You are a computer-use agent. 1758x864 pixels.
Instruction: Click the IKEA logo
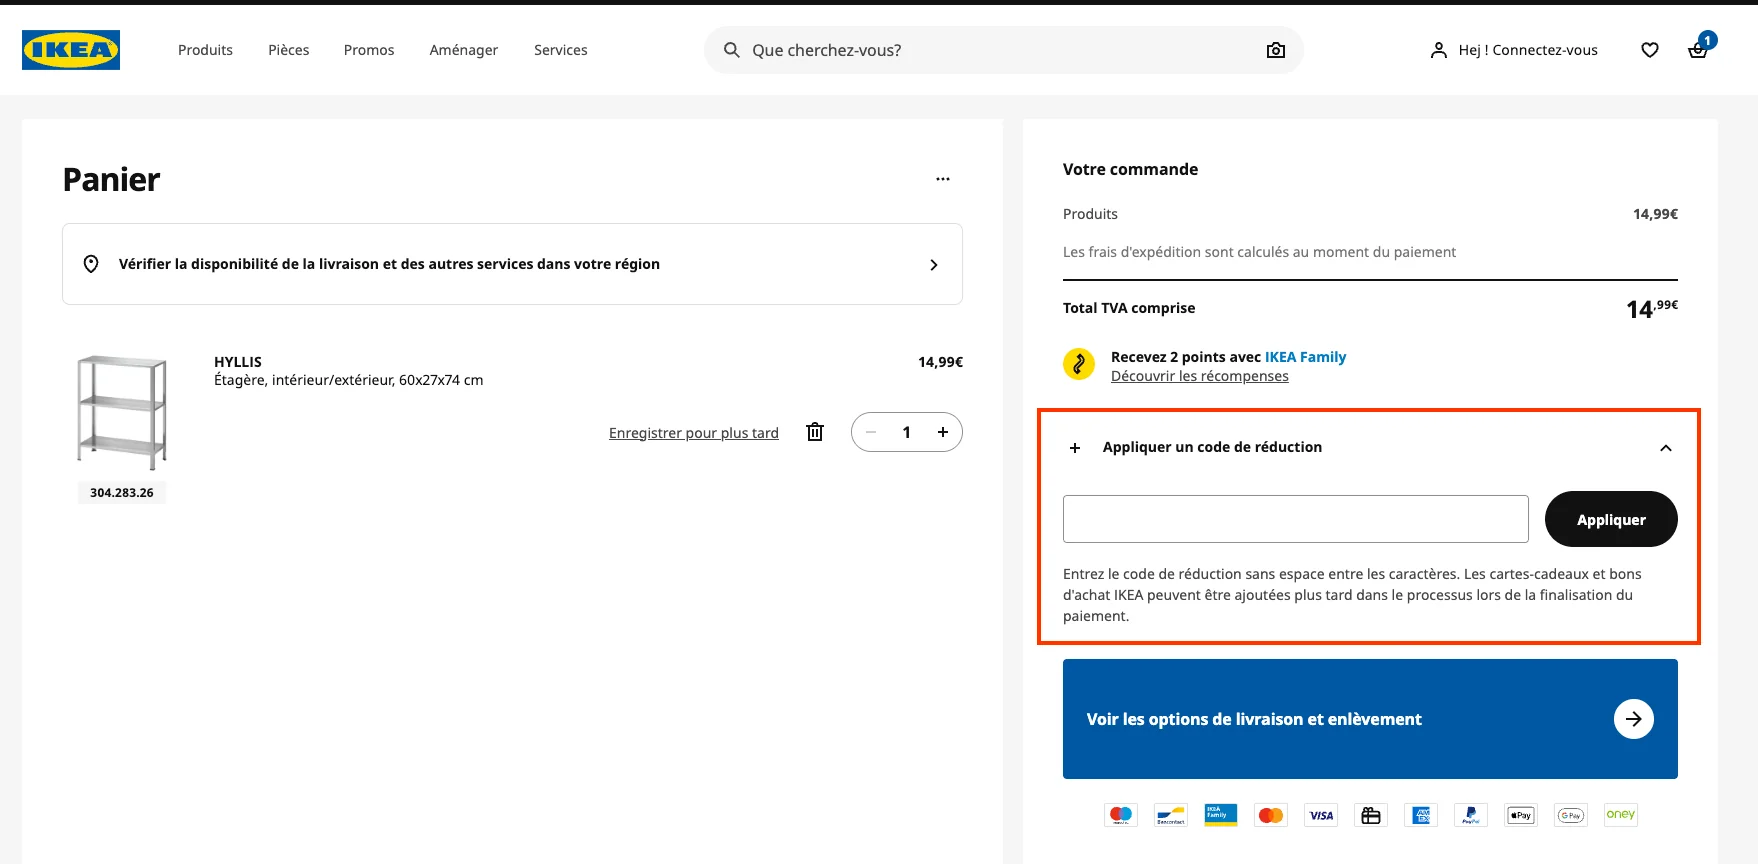click(71, 50)
